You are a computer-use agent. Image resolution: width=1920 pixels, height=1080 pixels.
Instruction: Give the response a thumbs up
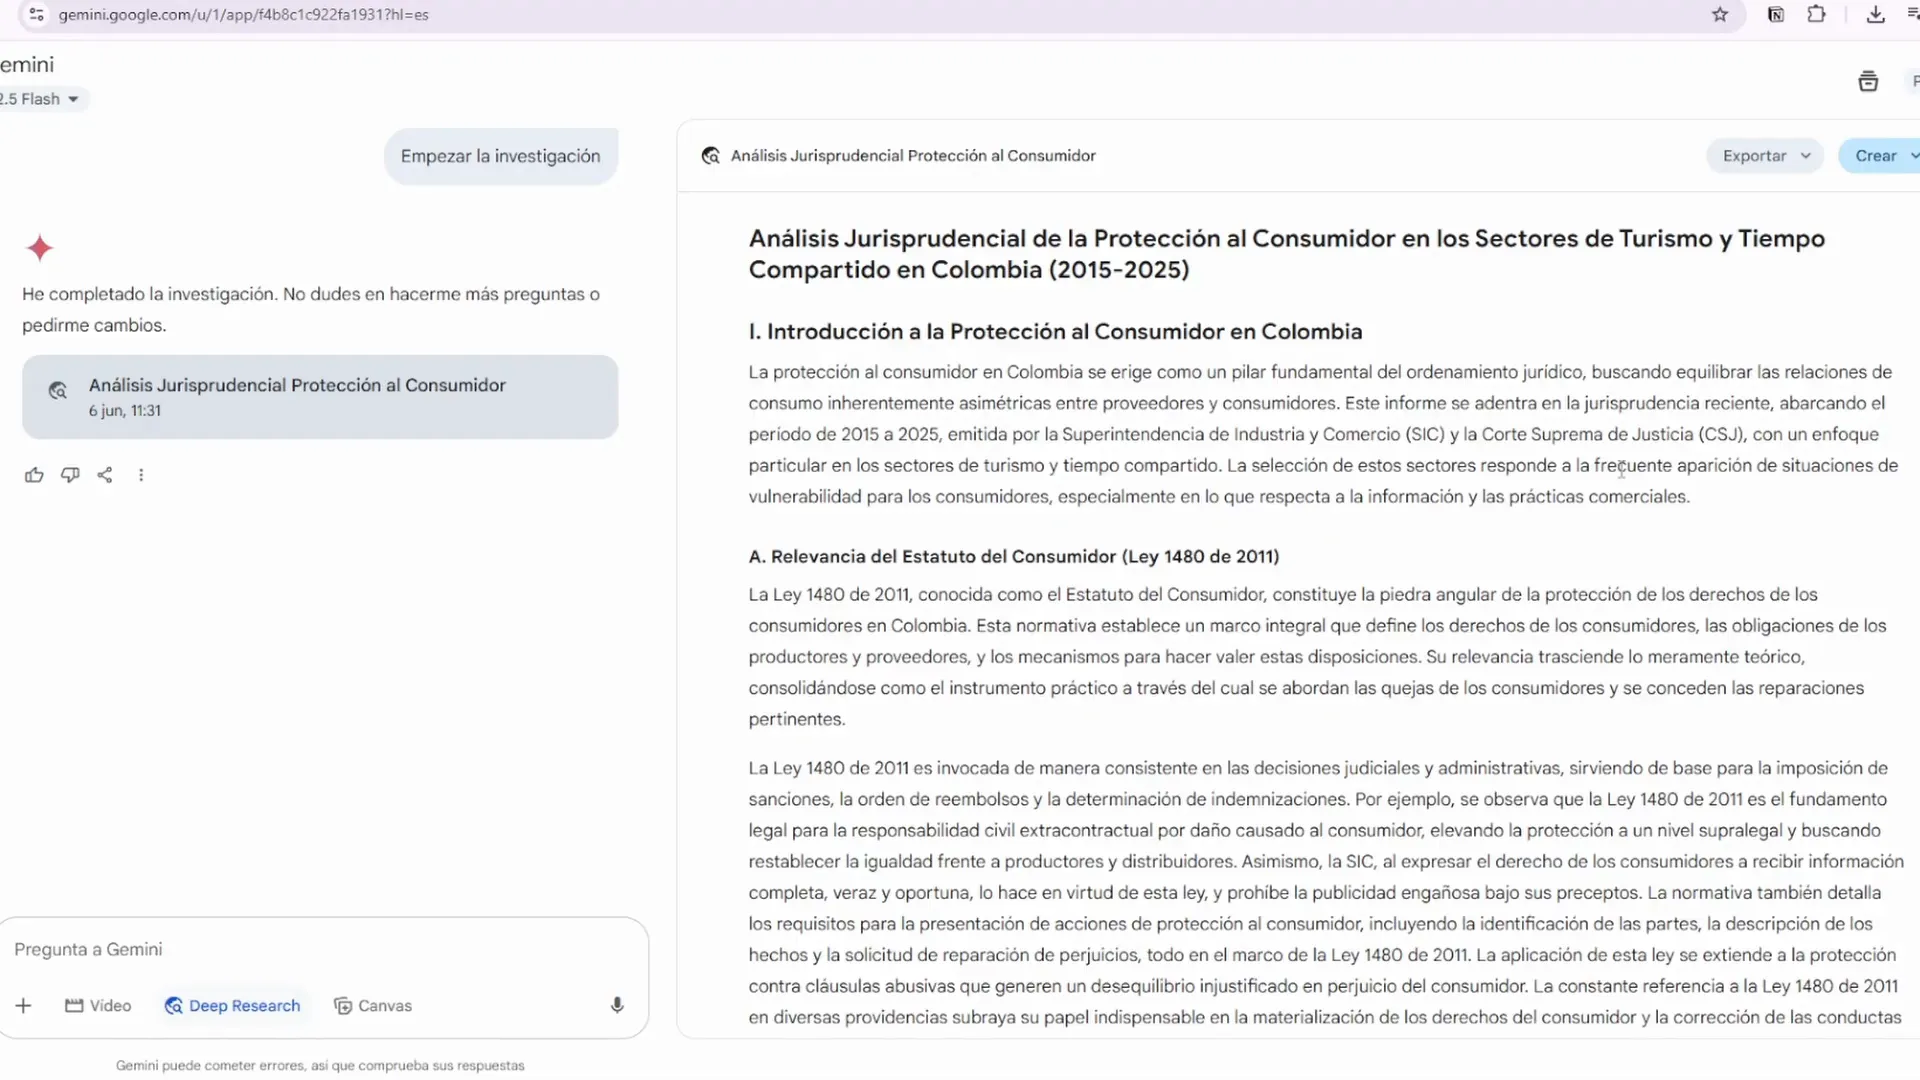34,475
